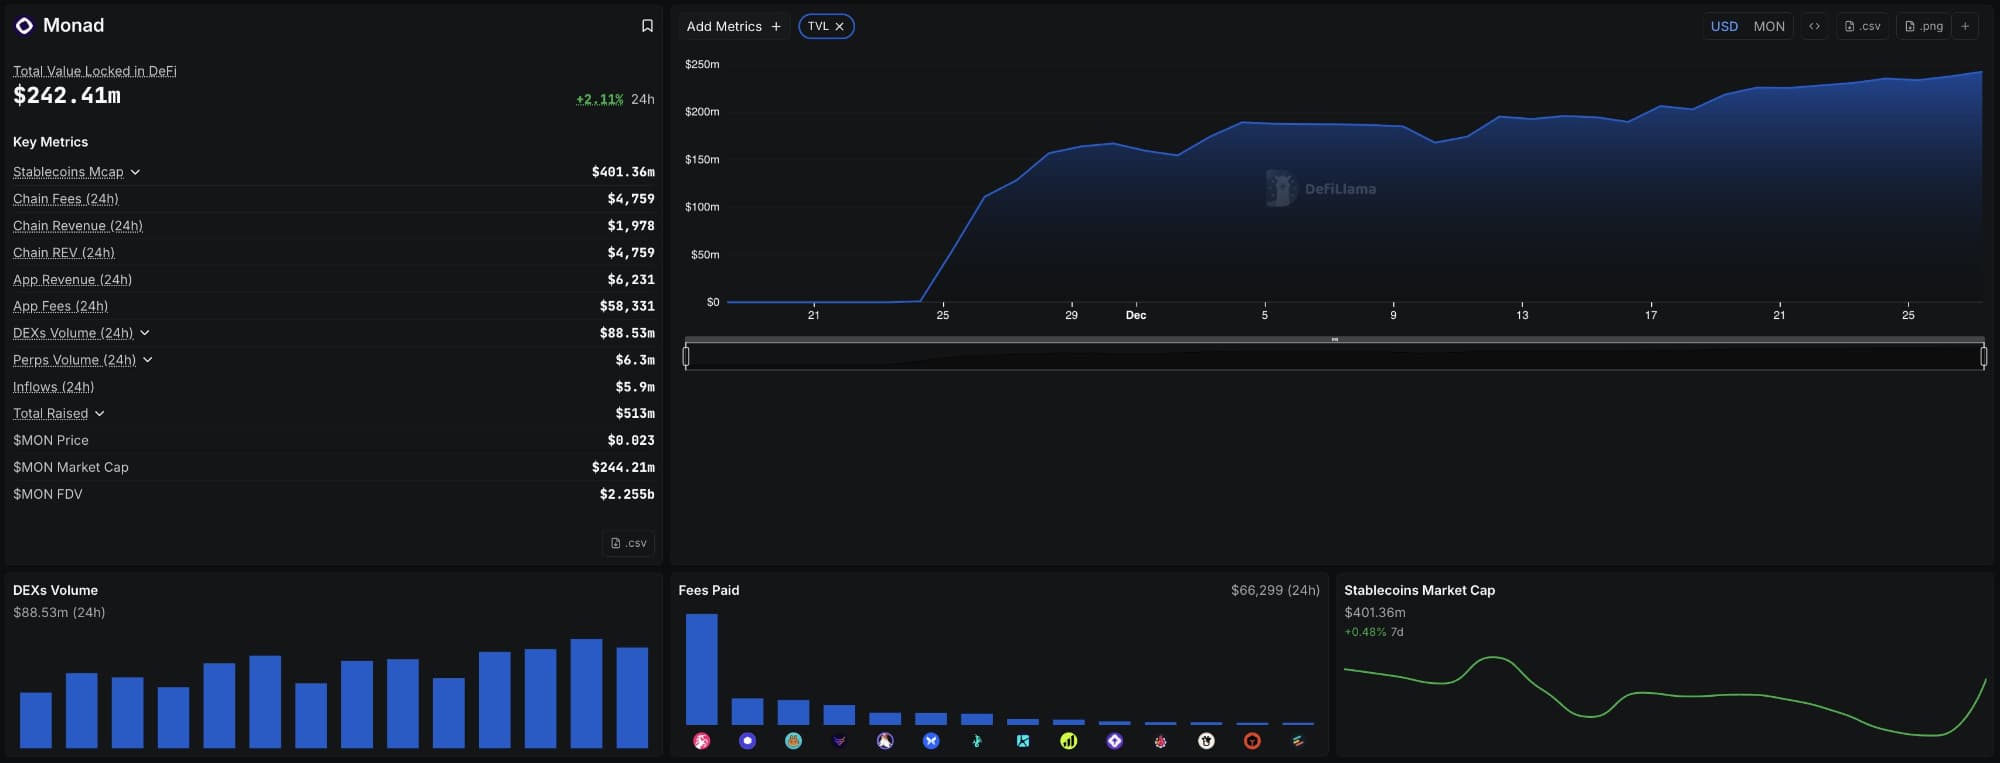The height and width of the screenshot is (763, 2000).
Task: Click the green bar-chart protocol icon
Action: (1069, 741)
